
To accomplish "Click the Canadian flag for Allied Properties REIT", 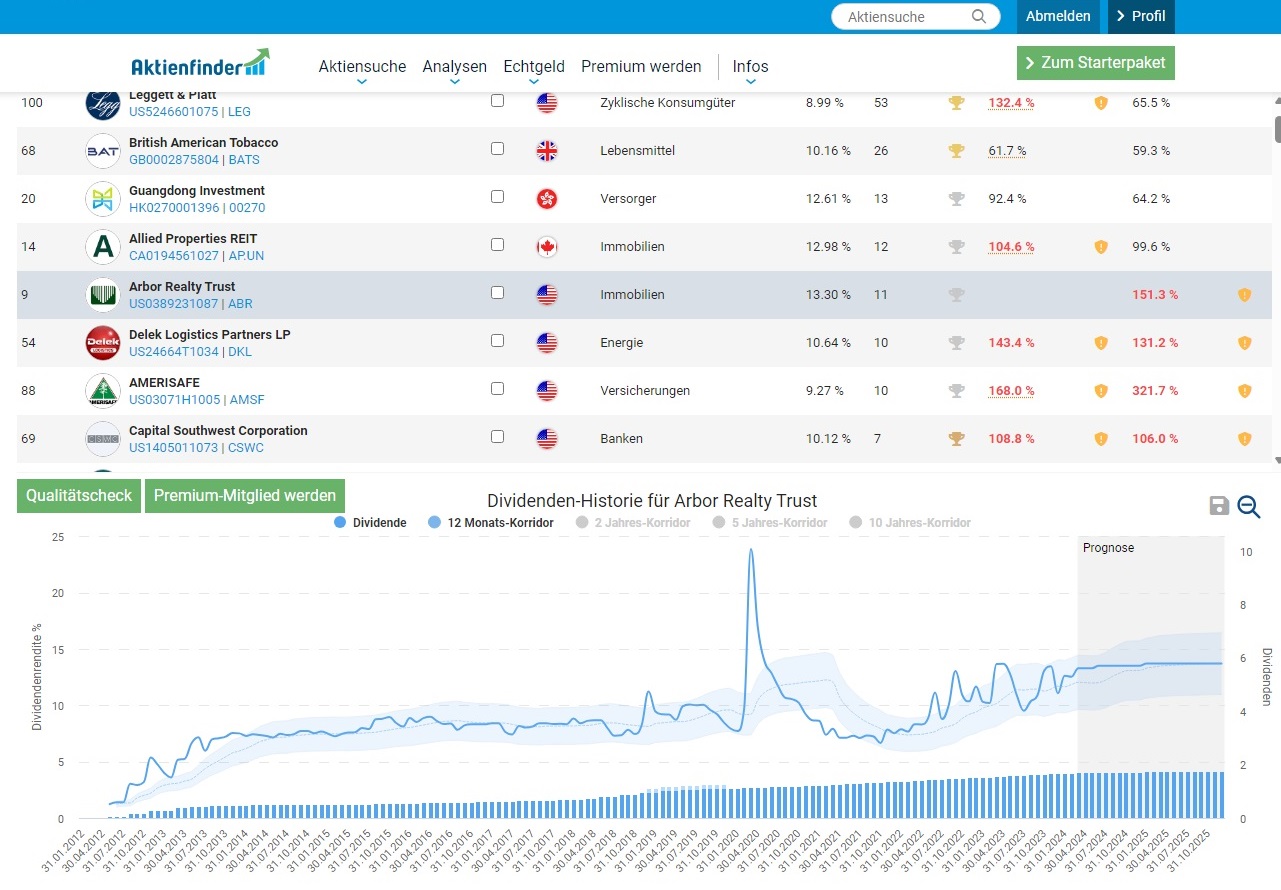I will 547,247.
